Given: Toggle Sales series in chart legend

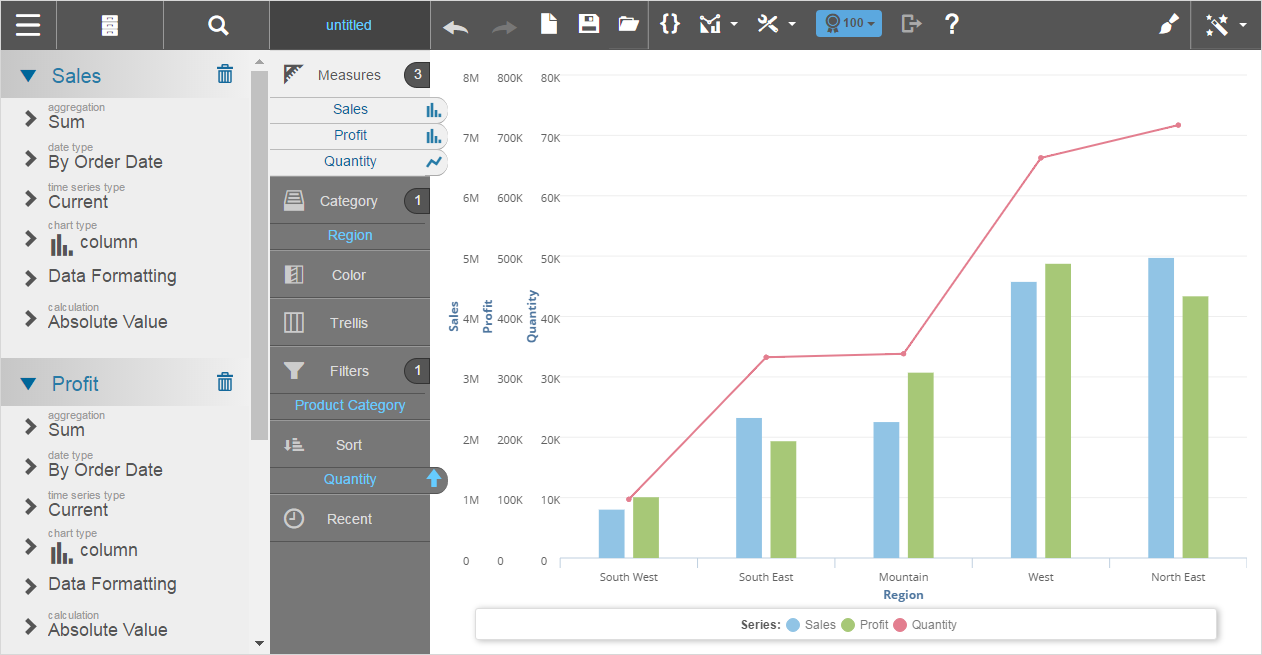Looking at the screenshot, I should coord(811,625).
